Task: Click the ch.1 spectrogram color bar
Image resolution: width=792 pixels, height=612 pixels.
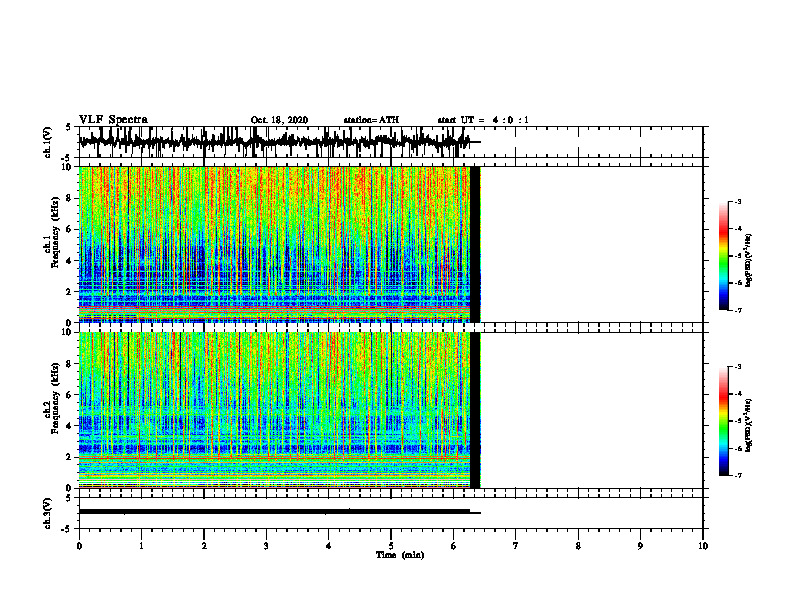Action: (x=723, y=256)
